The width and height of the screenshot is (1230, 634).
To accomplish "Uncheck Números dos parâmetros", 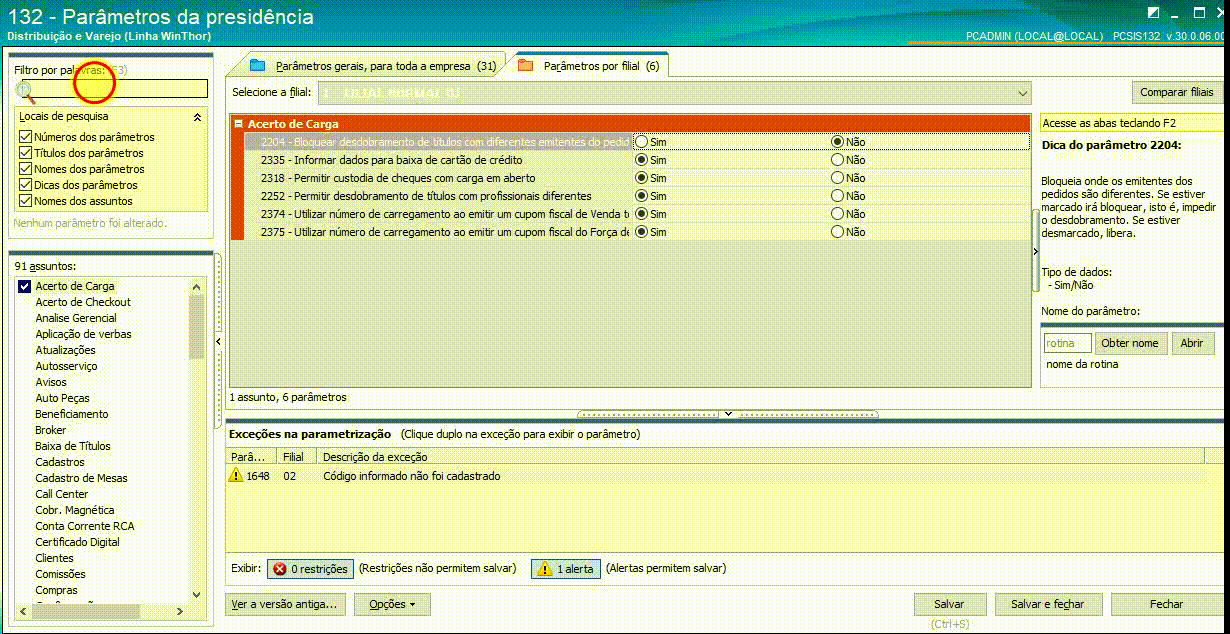I will [26, 137].
